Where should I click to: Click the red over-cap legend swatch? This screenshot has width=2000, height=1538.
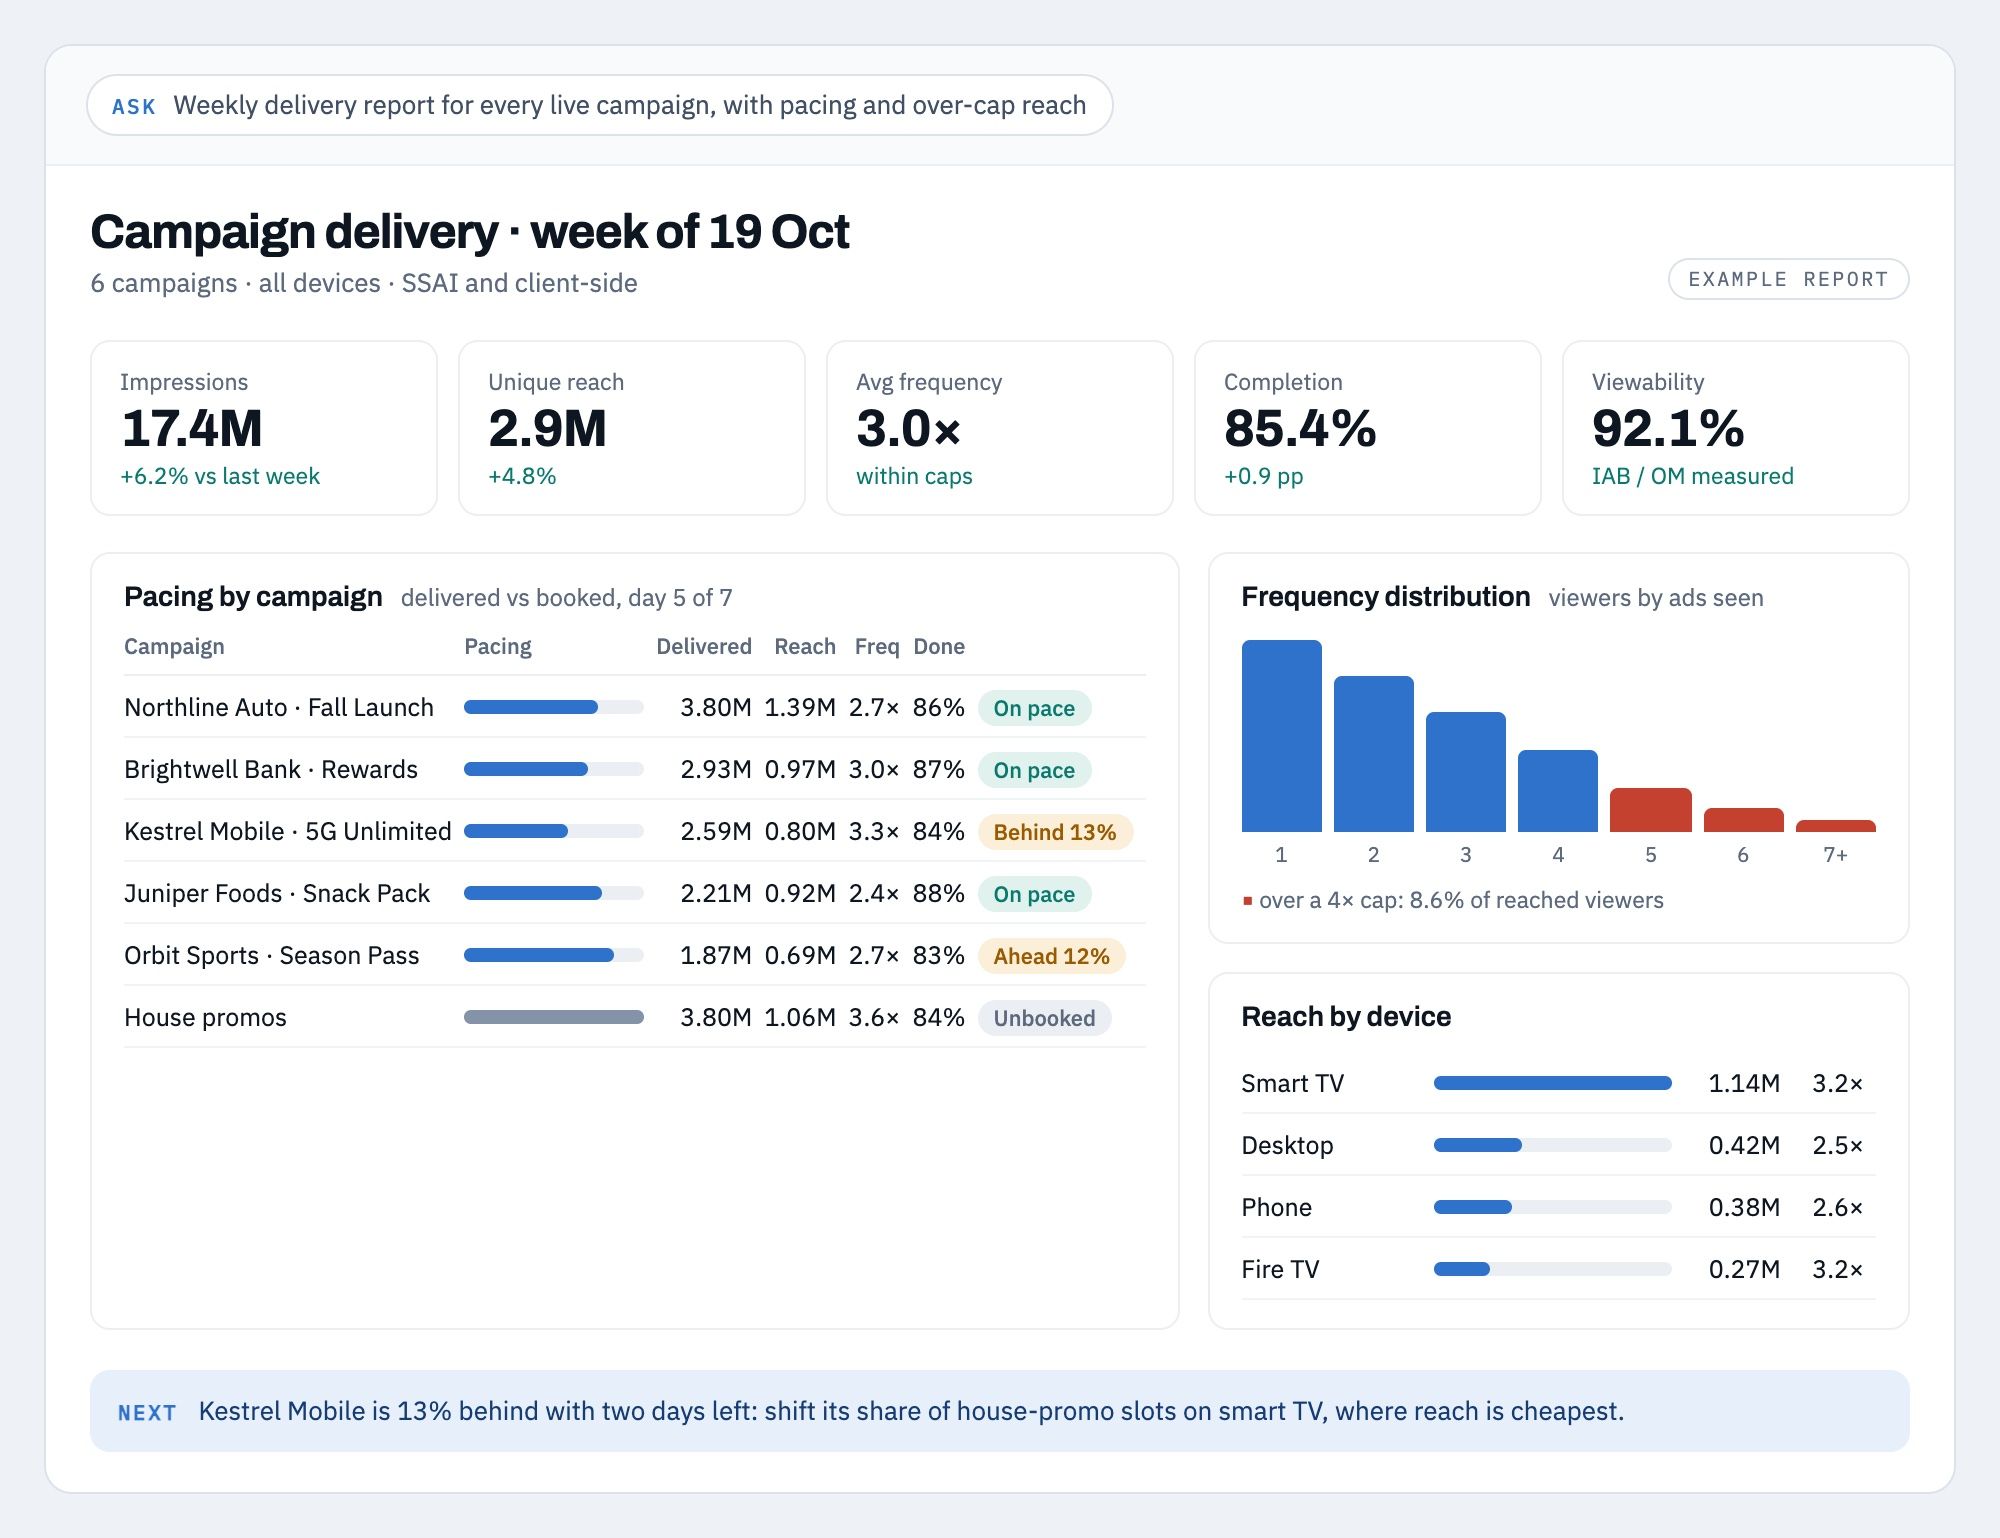1247,901
